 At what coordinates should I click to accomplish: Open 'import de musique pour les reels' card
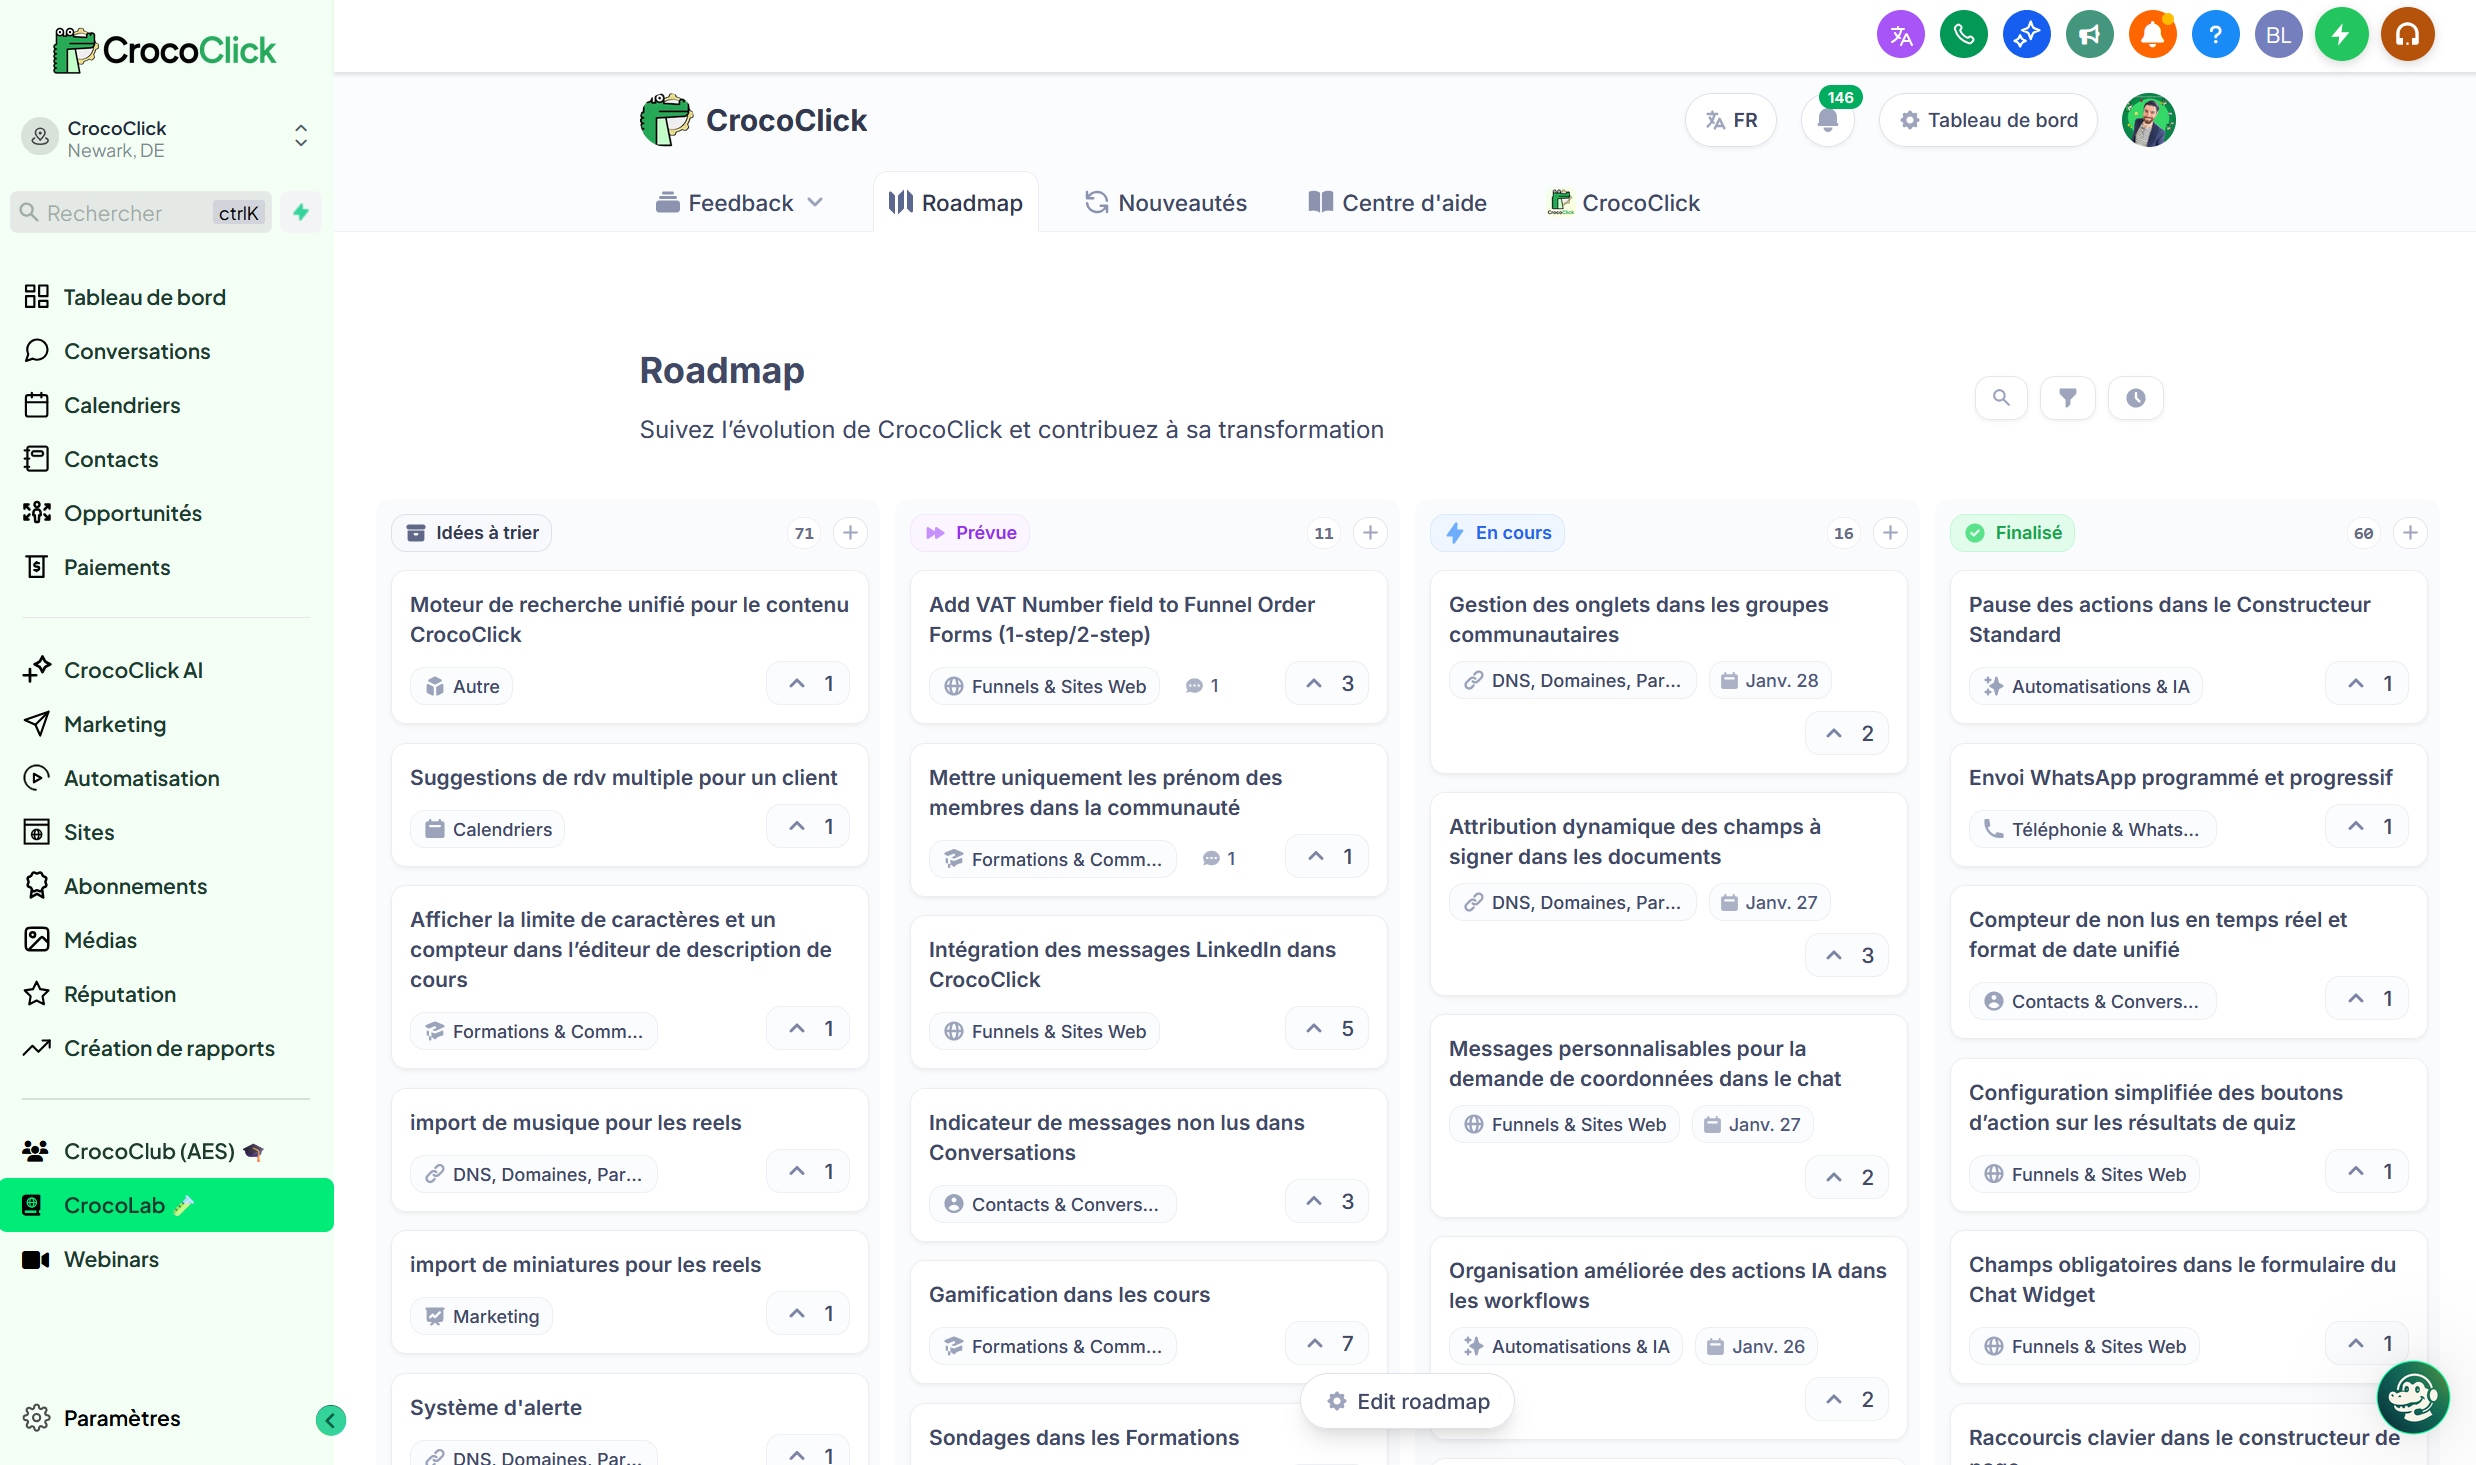[630, 1150]
